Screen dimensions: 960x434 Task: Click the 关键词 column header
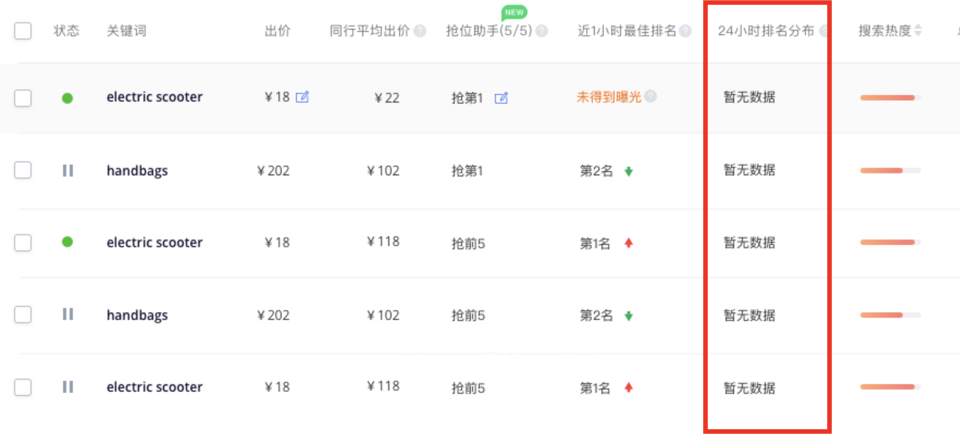(126, 31)
